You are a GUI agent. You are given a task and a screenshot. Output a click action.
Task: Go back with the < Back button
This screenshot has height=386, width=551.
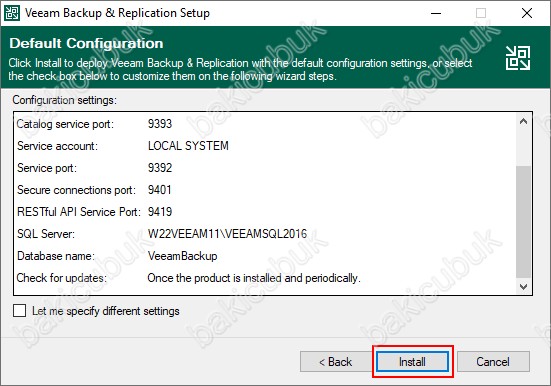click(336, 362)
